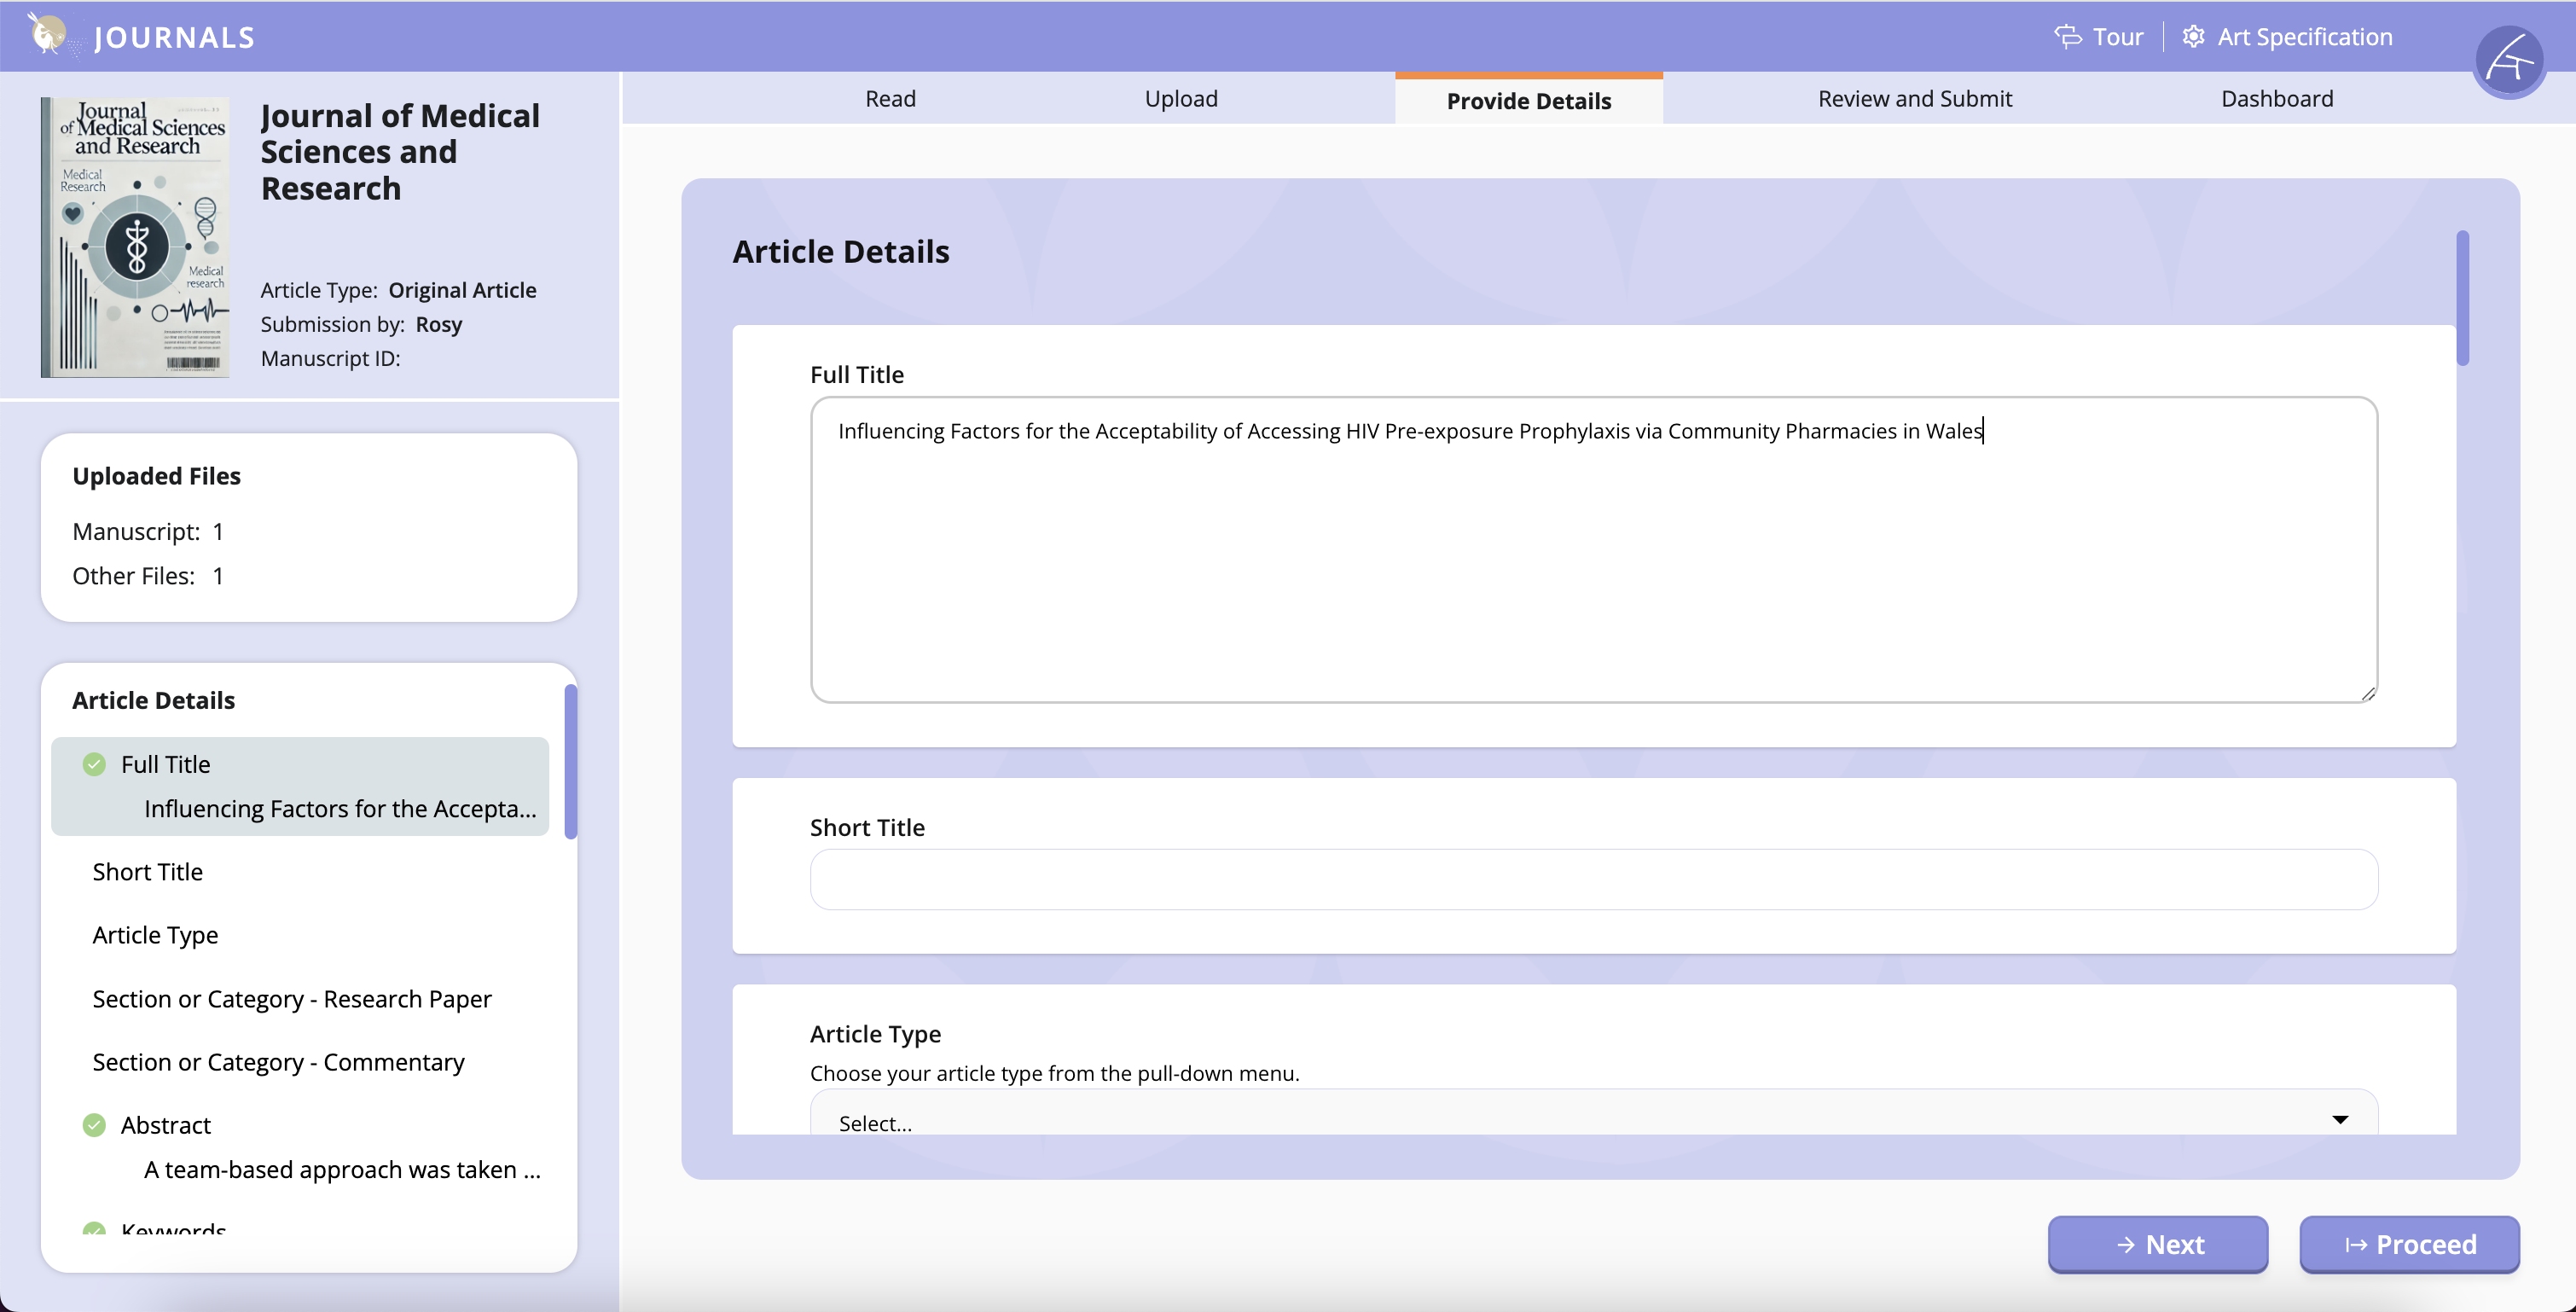Screen dimensions: 2576x1312
Task: Click the Article Type dropdown arrow
Action: [x=2340, y=1120]
